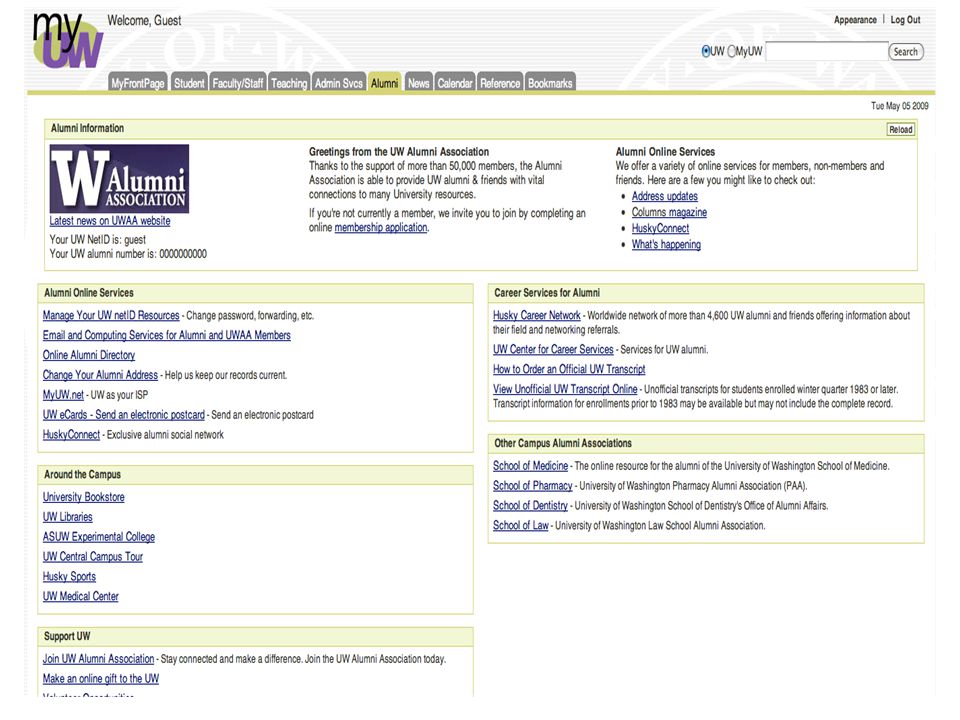Open View Unofficial UW Transcript Online link
Screen dimensions: 960x720
click(565, 389)
